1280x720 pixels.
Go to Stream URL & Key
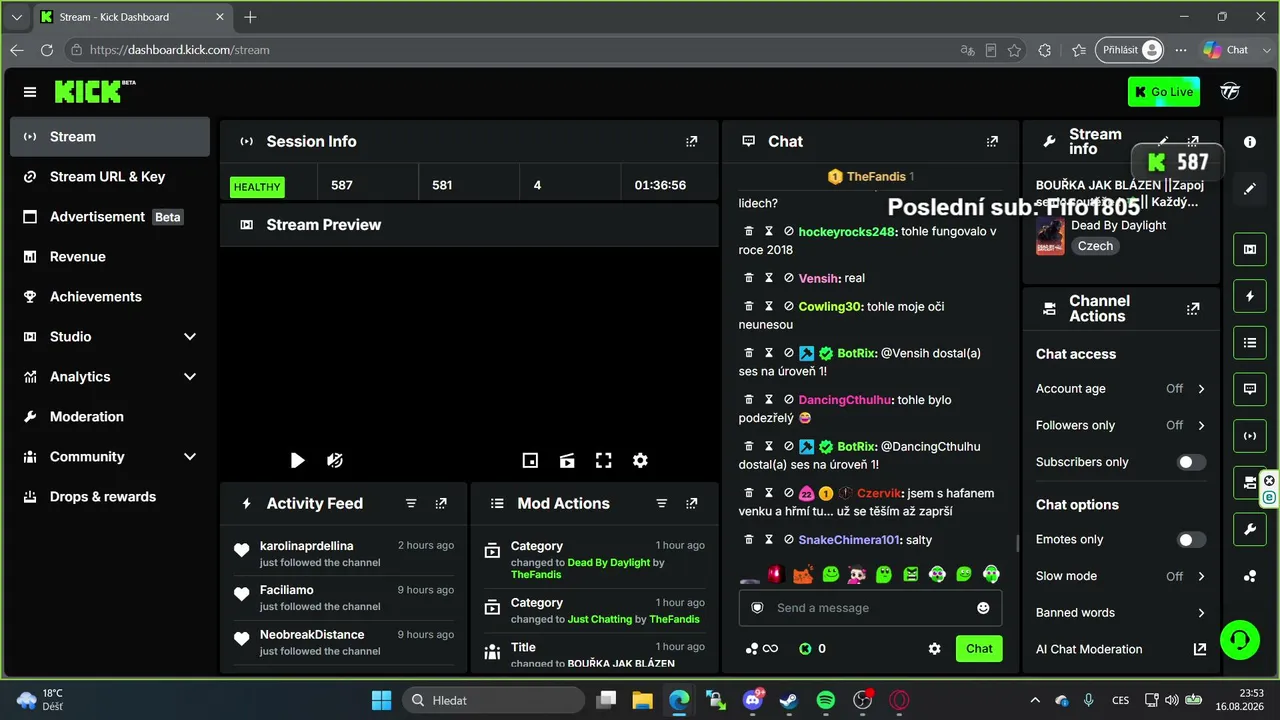110,177
